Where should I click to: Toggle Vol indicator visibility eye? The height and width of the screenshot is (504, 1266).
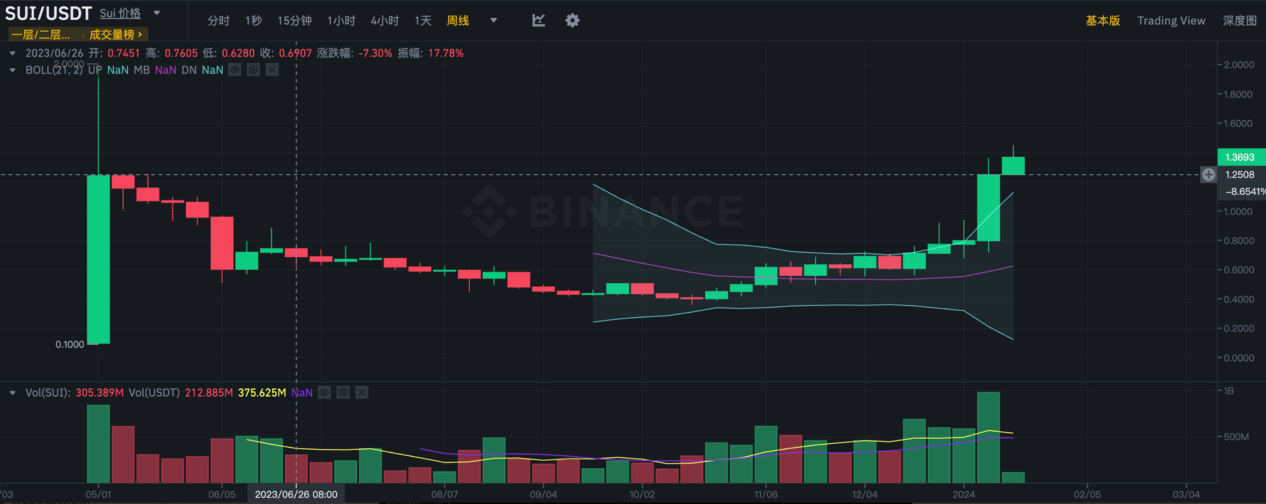323,393
